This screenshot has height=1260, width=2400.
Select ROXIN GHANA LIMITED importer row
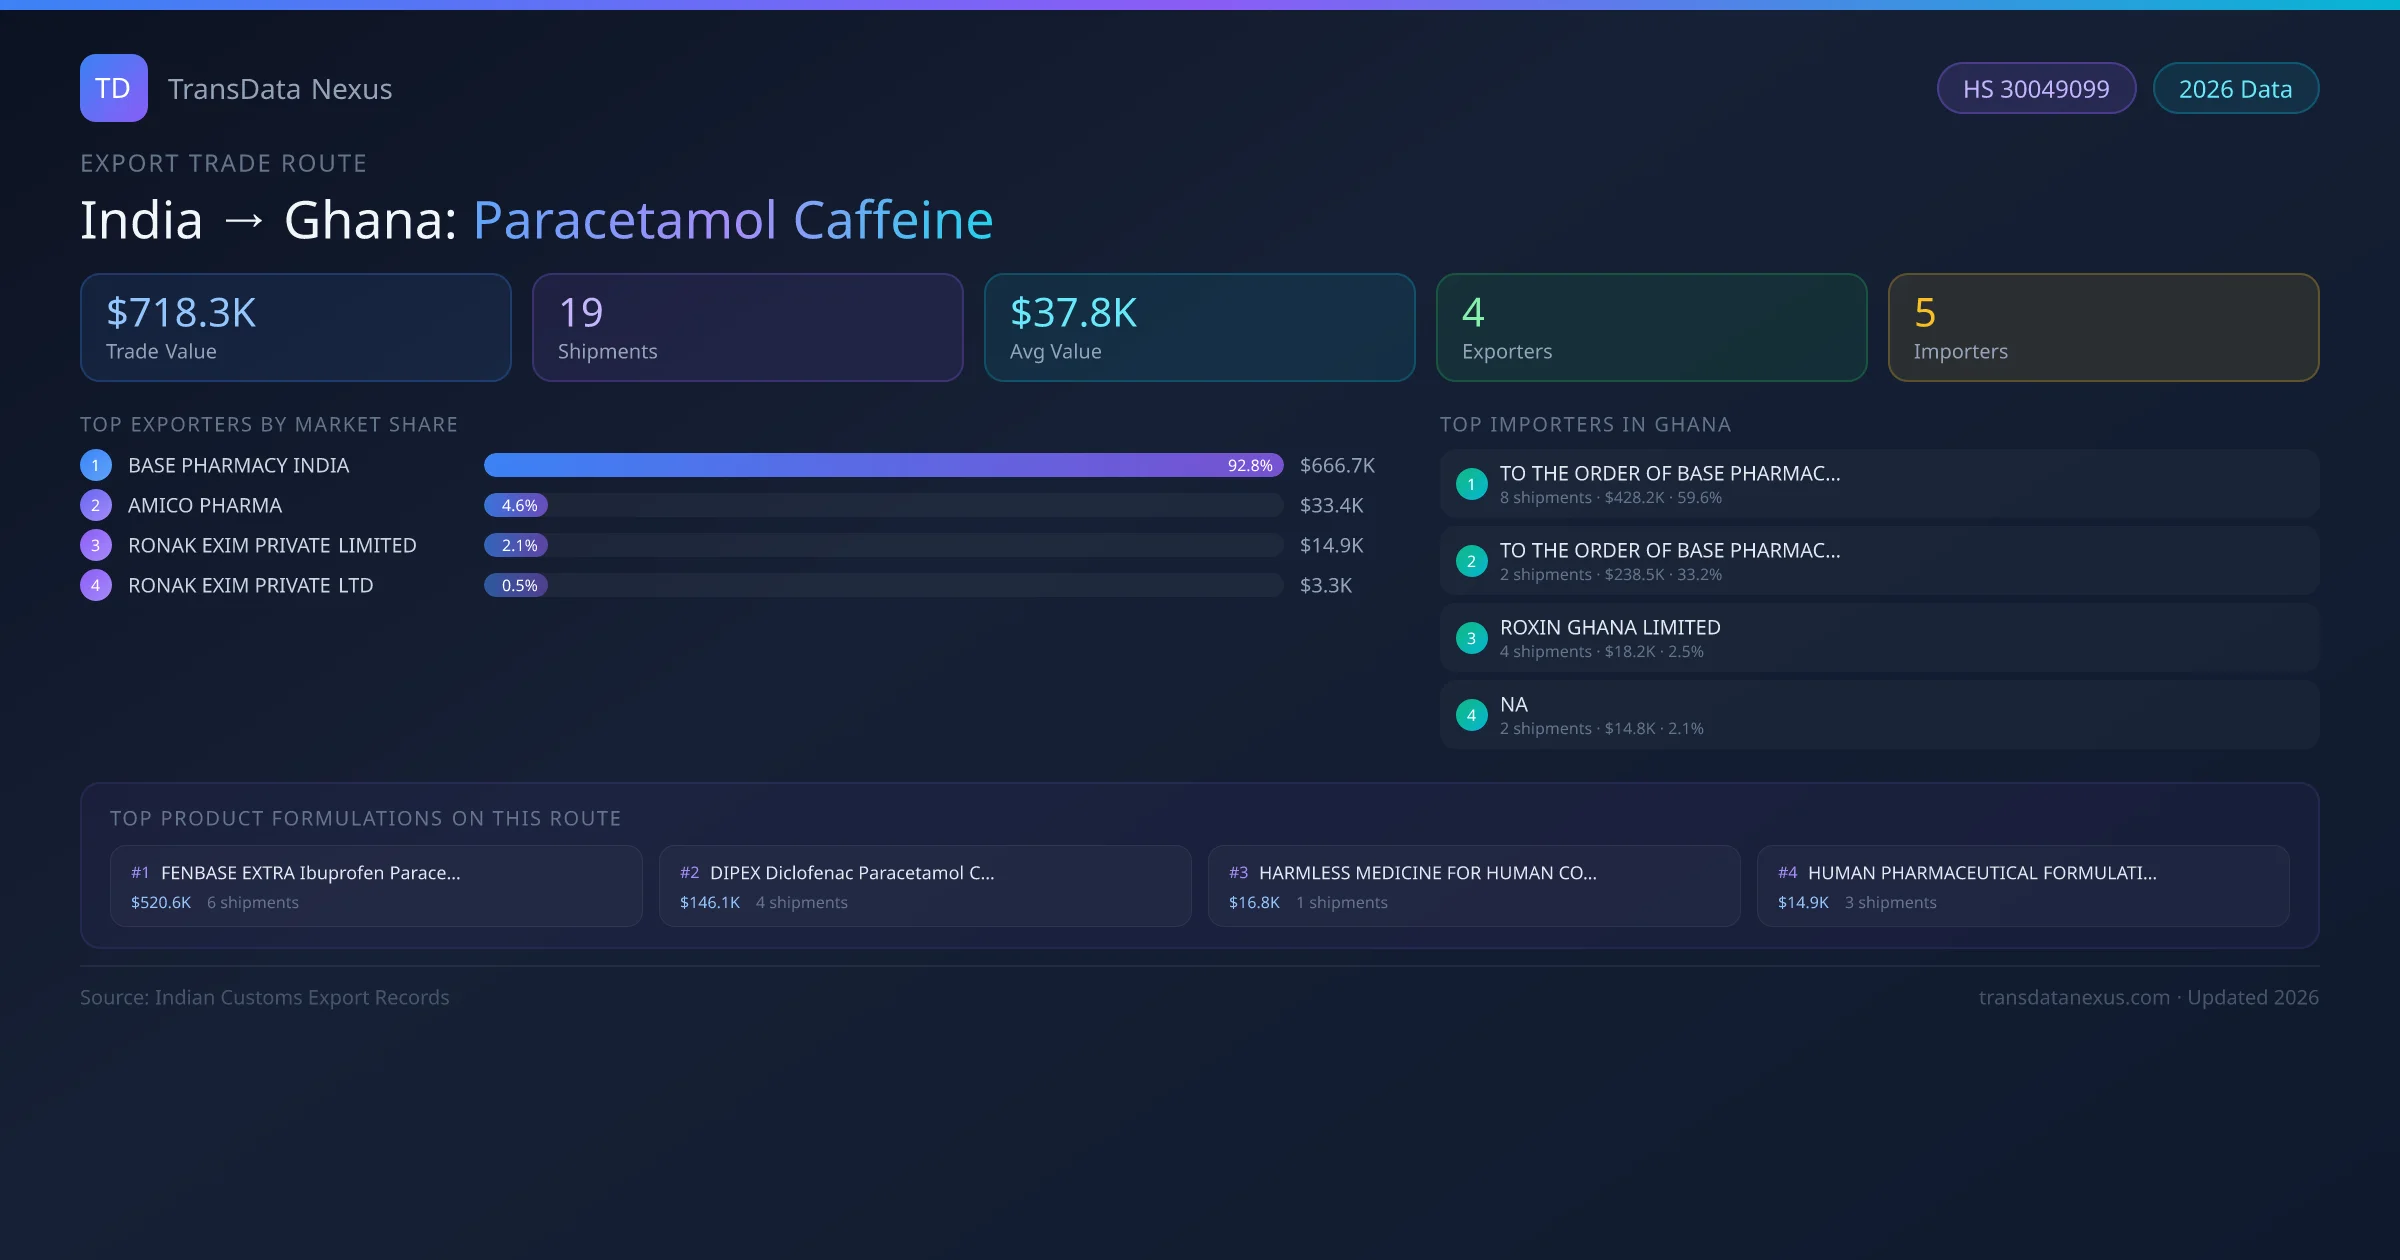(1878, 638)
